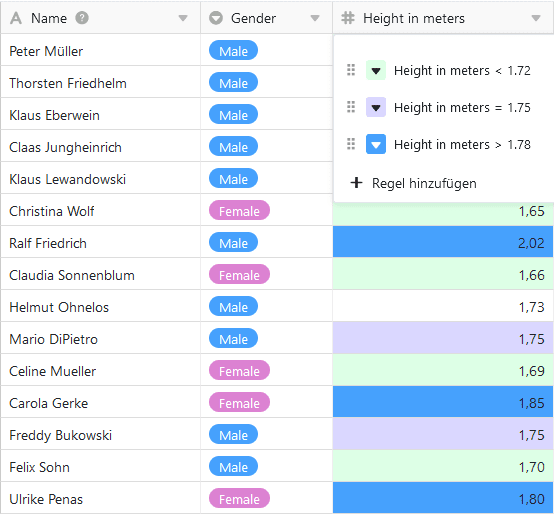Image resolution: width=554 pixels, height=514 pixels.
Task: Select the Klaus Eberwein name cell
Action: click(101, 114)
